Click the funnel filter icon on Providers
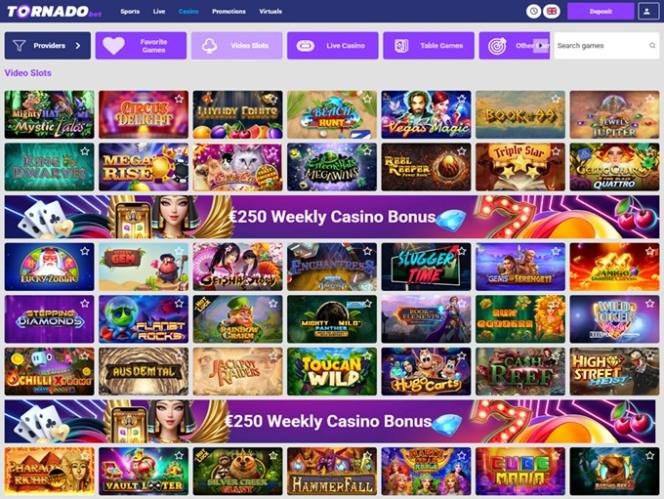664x499 pixels. [19, 45]
